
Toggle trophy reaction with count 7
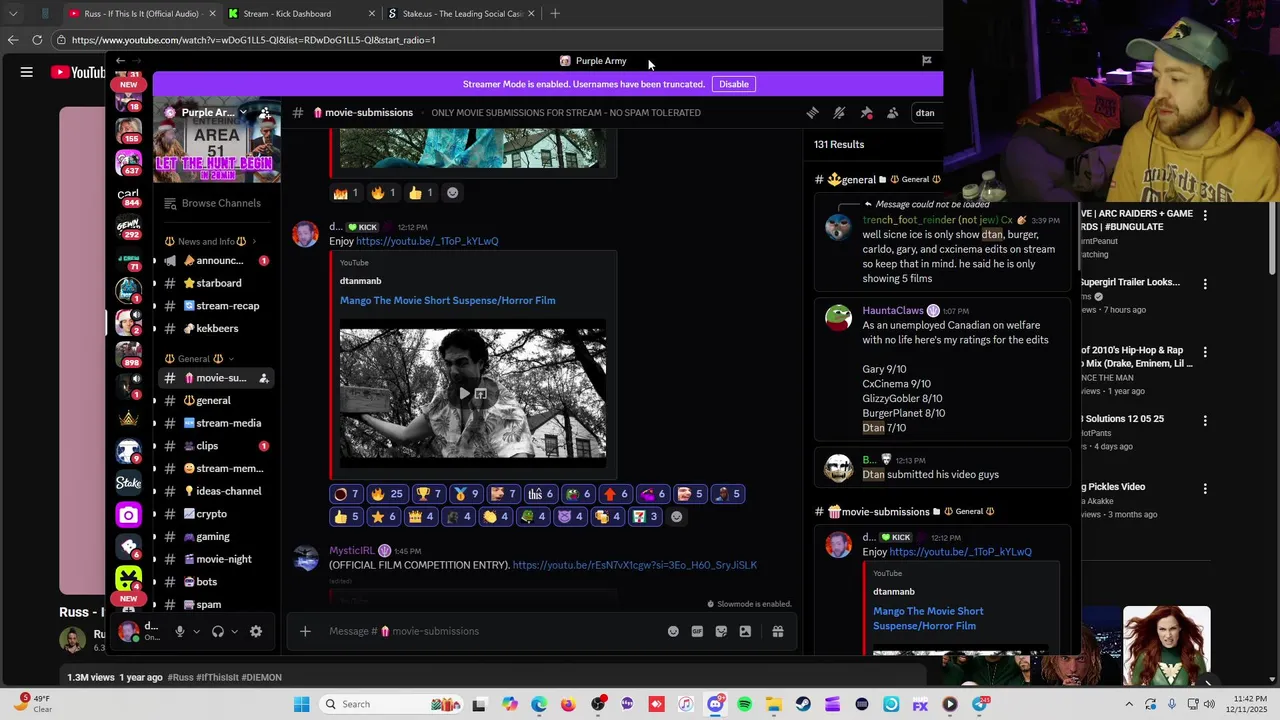tap(428, 494)
